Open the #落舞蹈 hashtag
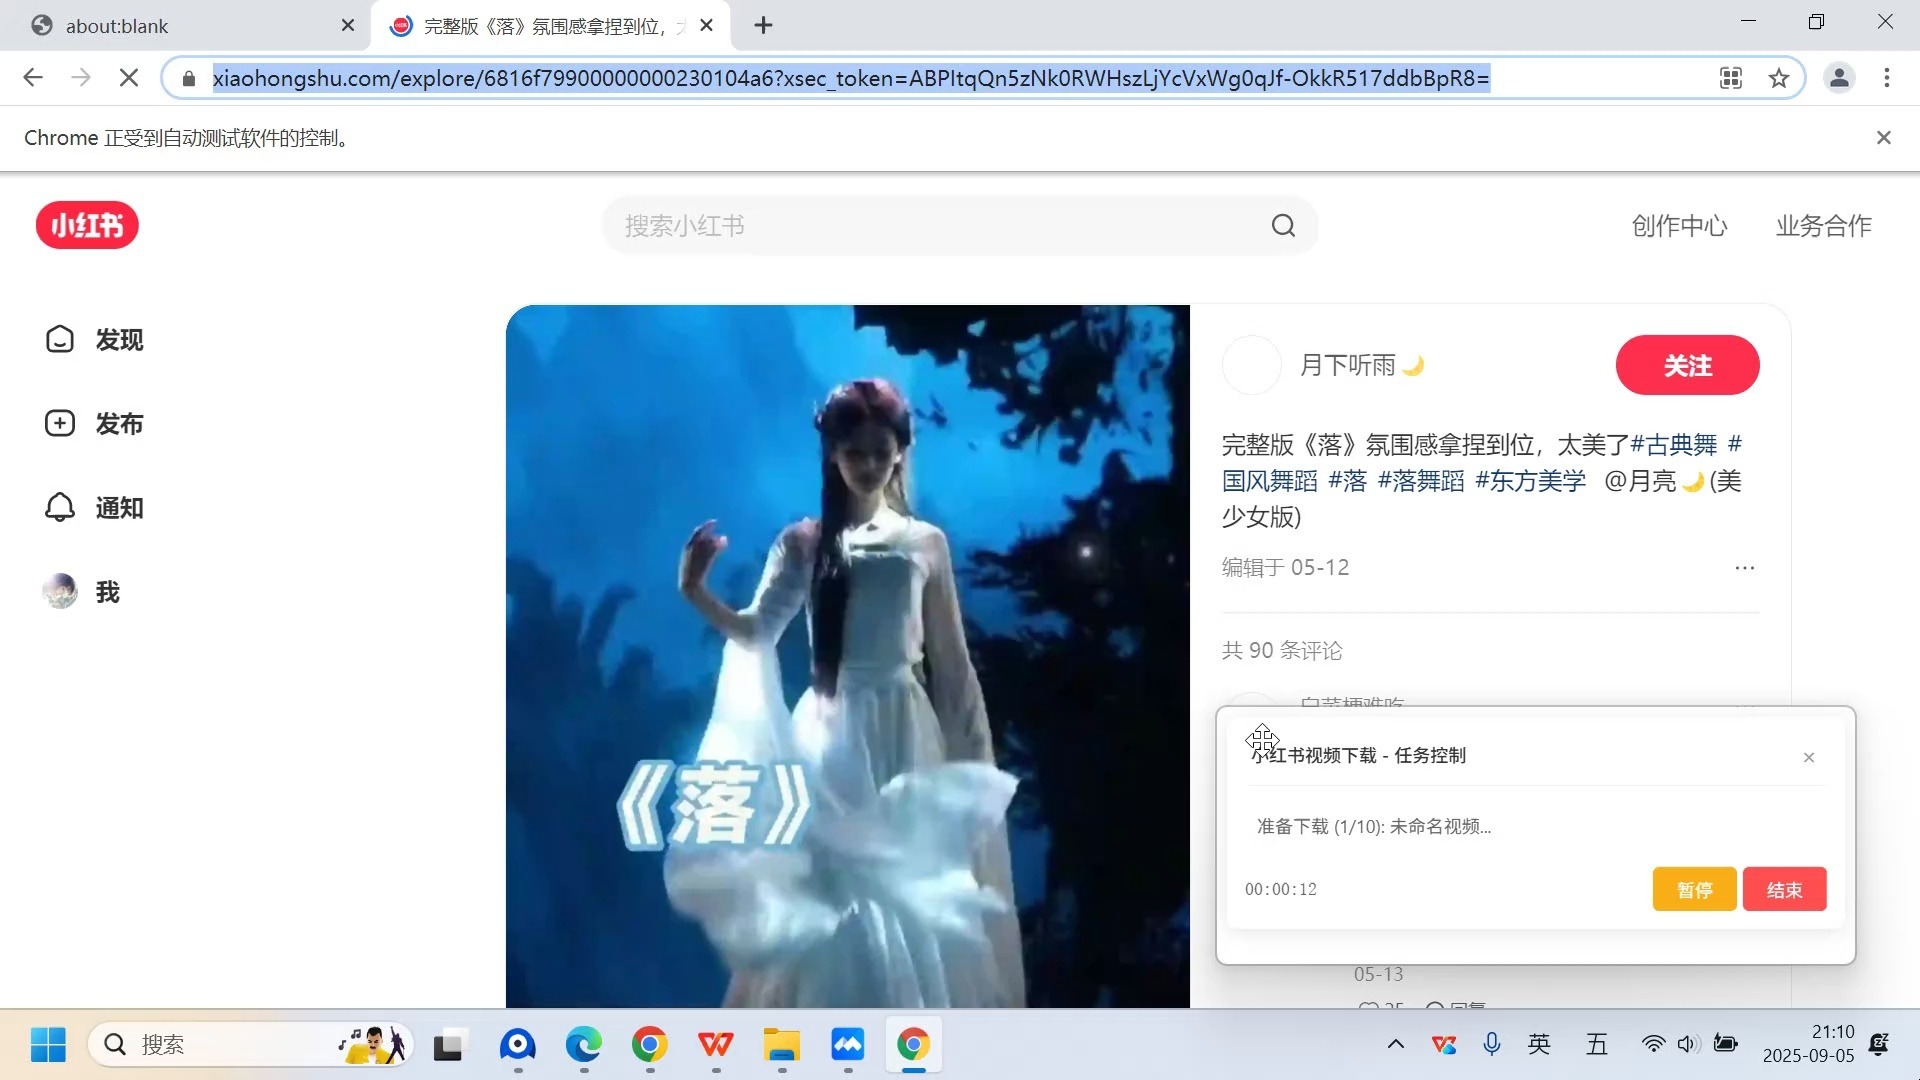The height and width of the screenshot is (1080, 1920). coord(1420,481)
